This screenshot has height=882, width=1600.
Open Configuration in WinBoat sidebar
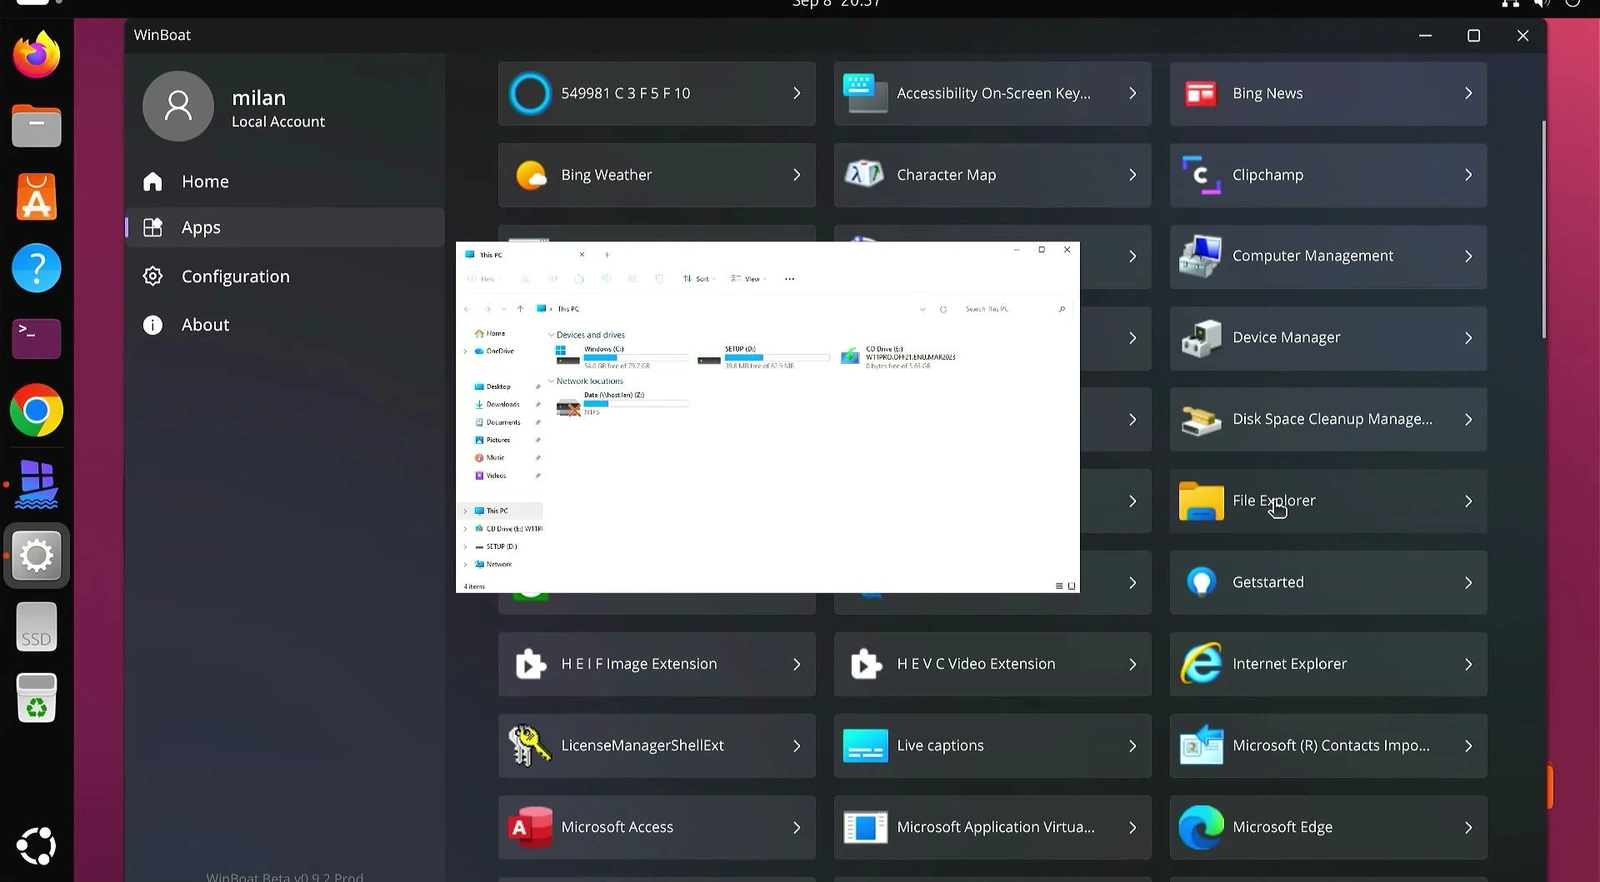[285, 276]
